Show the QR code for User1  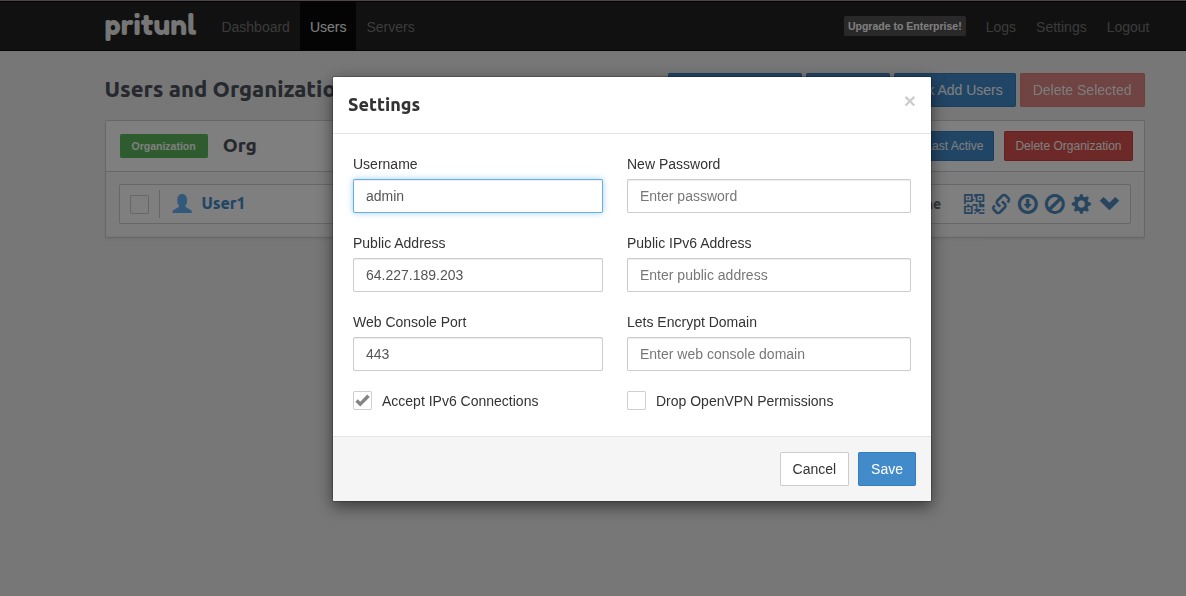[x=974, y=204]
